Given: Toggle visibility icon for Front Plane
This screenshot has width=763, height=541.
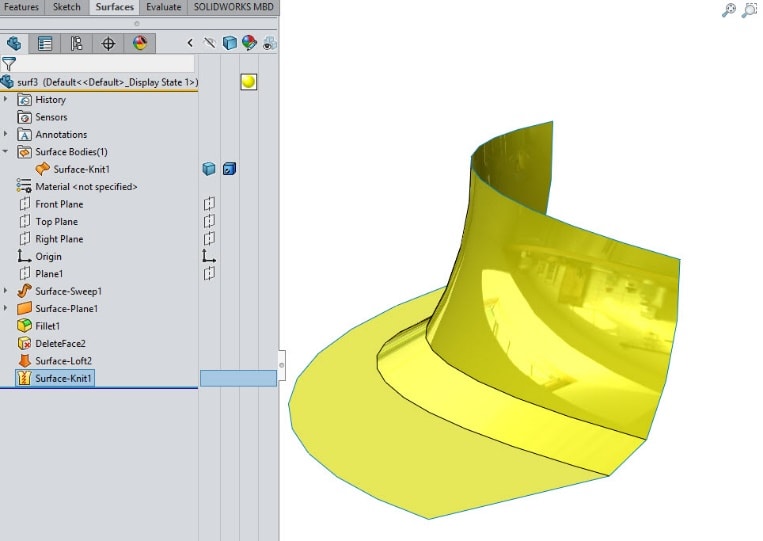Looking at the screenshot, I should pos(209,203).
